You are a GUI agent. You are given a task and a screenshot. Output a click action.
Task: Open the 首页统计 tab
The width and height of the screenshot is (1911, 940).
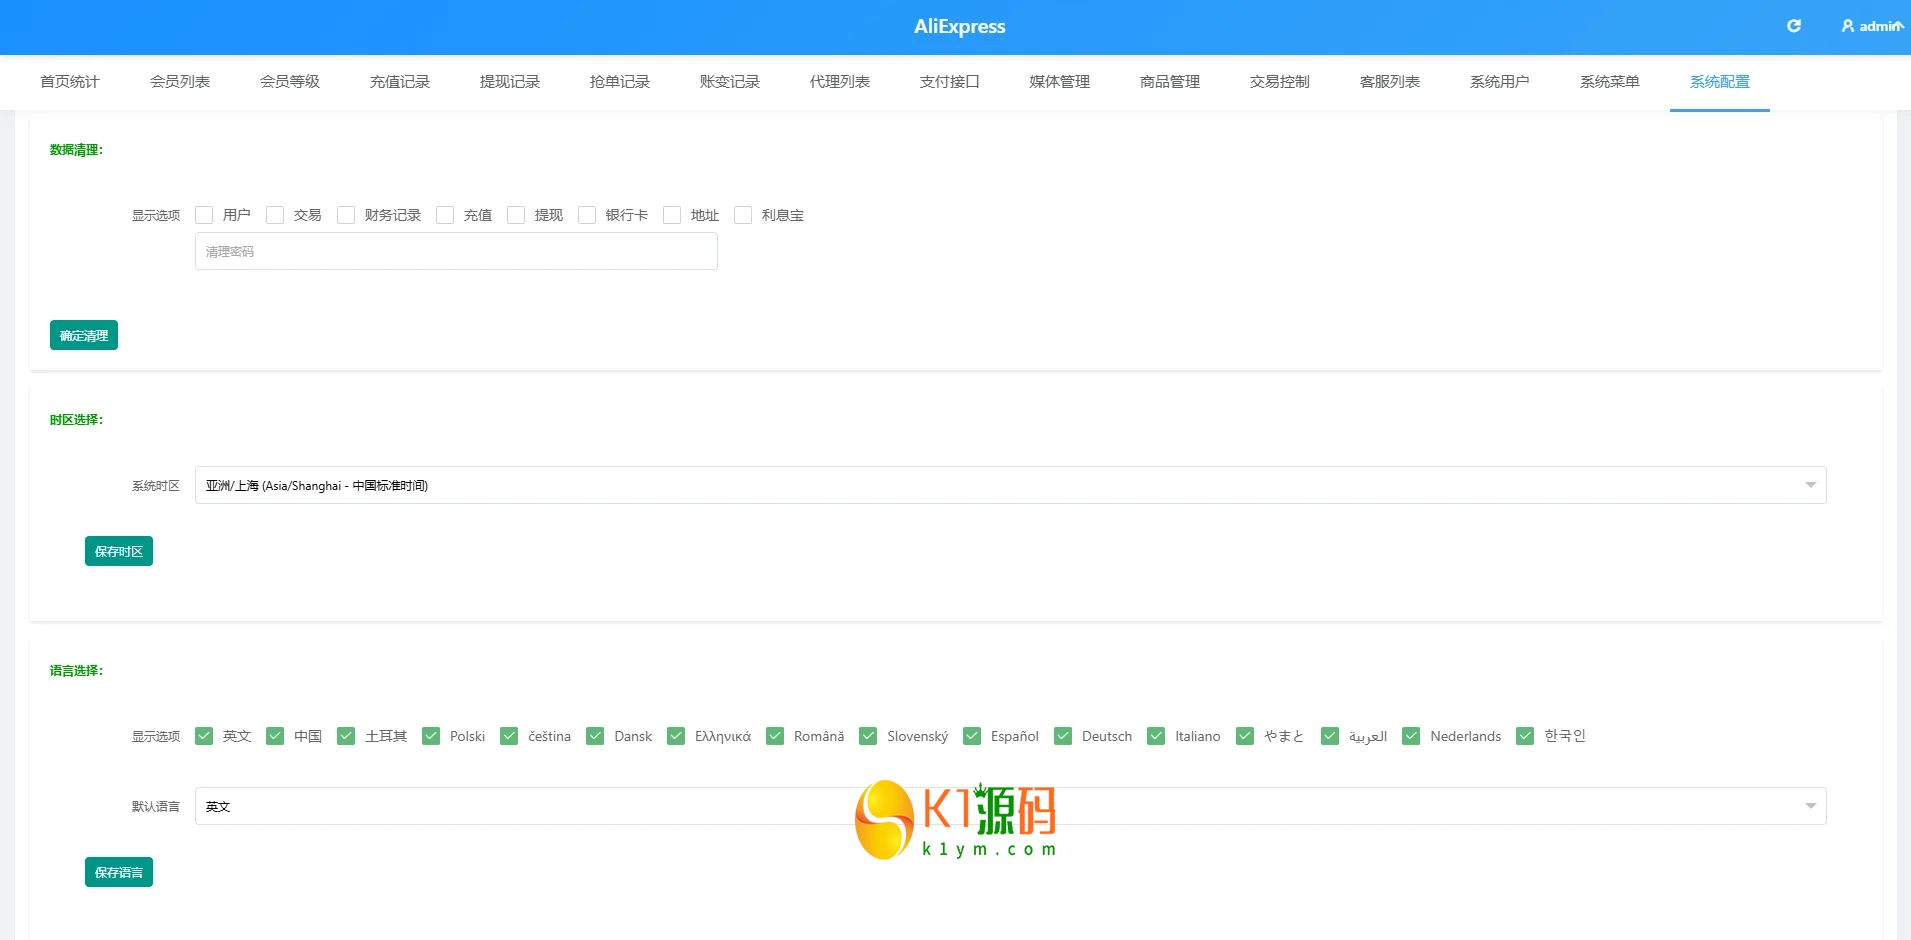click(70, 82)
